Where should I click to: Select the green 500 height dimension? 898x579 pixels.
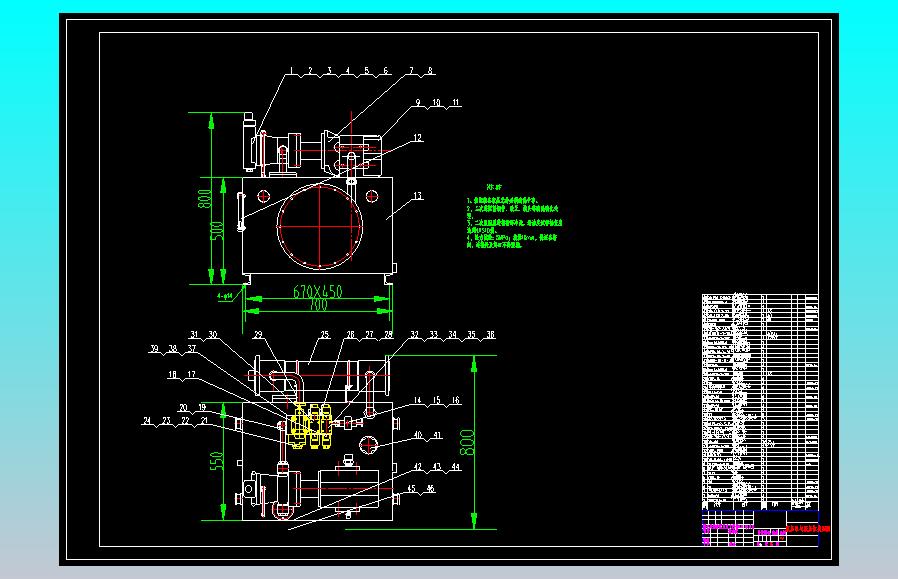(218, 230)
